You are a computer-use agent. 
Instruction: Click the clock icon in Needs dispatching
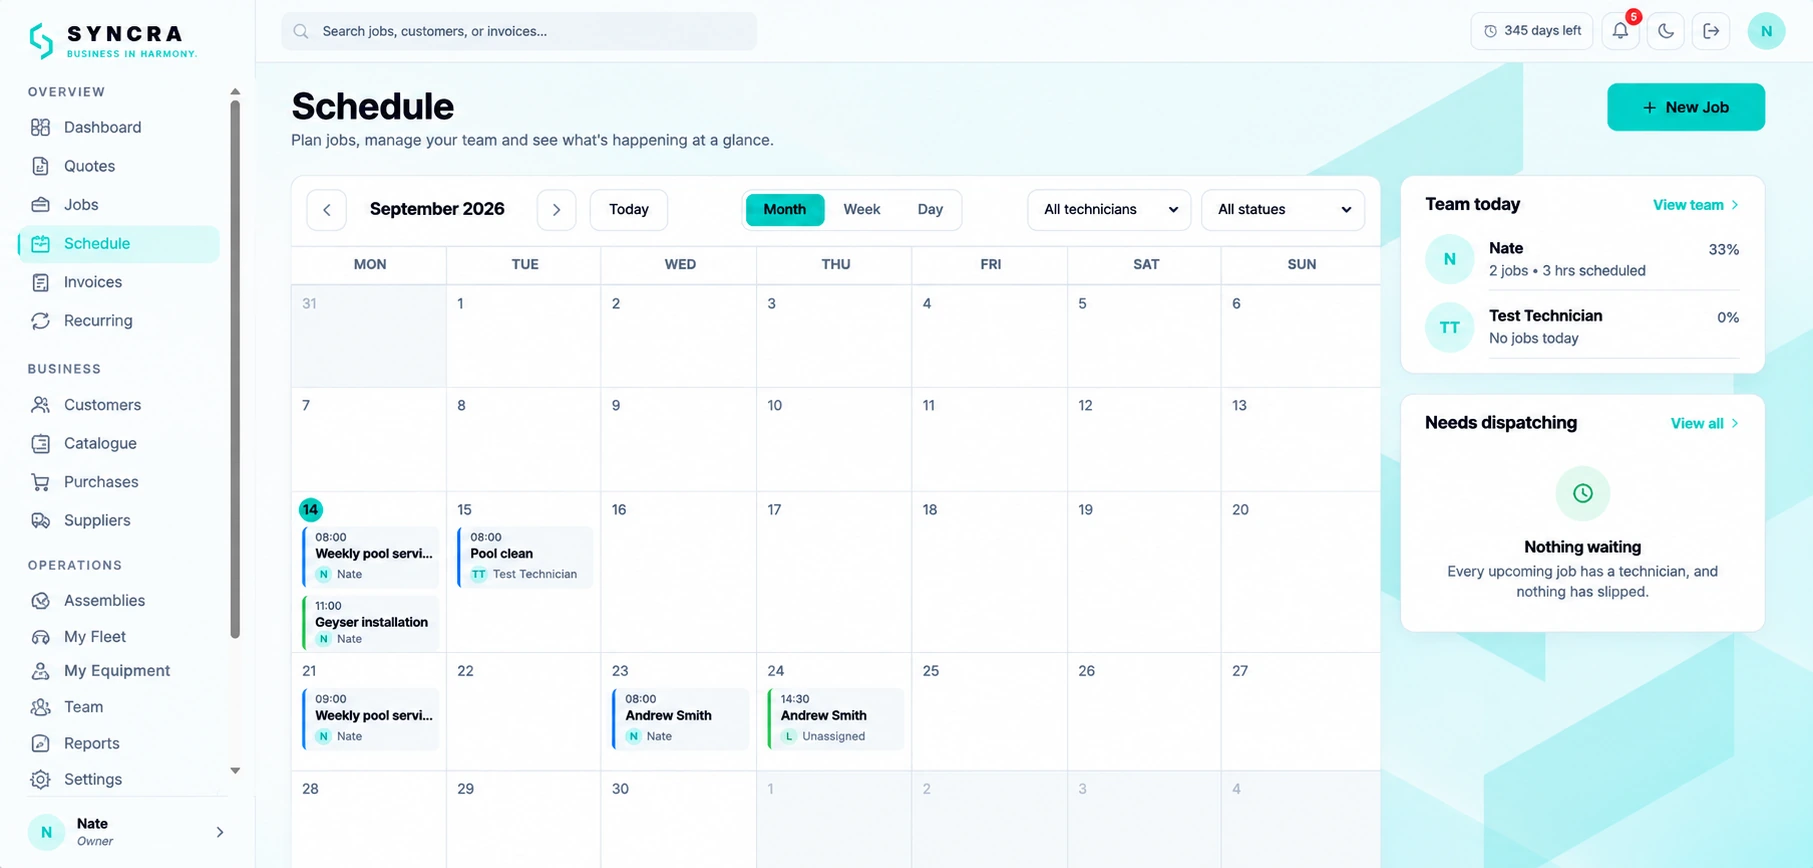point(1582,493)
